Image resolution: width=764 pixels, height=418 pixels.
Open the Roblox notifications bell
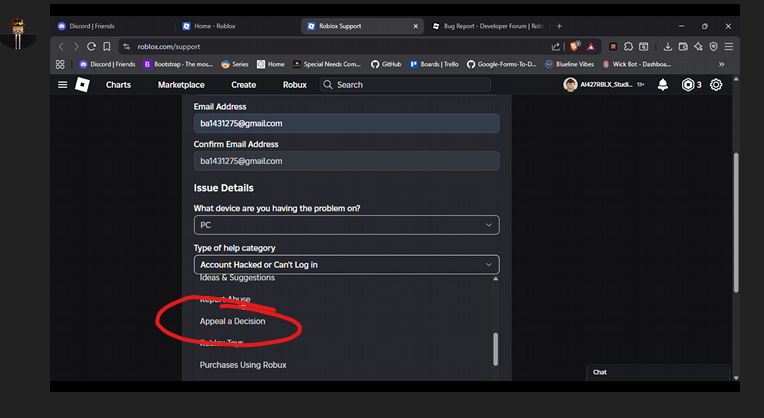pyautogui.click(x=663, y=85)
